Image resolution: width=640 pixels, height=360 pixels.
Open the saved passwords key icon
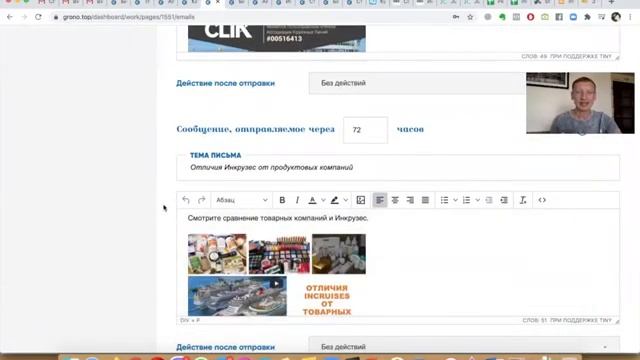[456, 17]
